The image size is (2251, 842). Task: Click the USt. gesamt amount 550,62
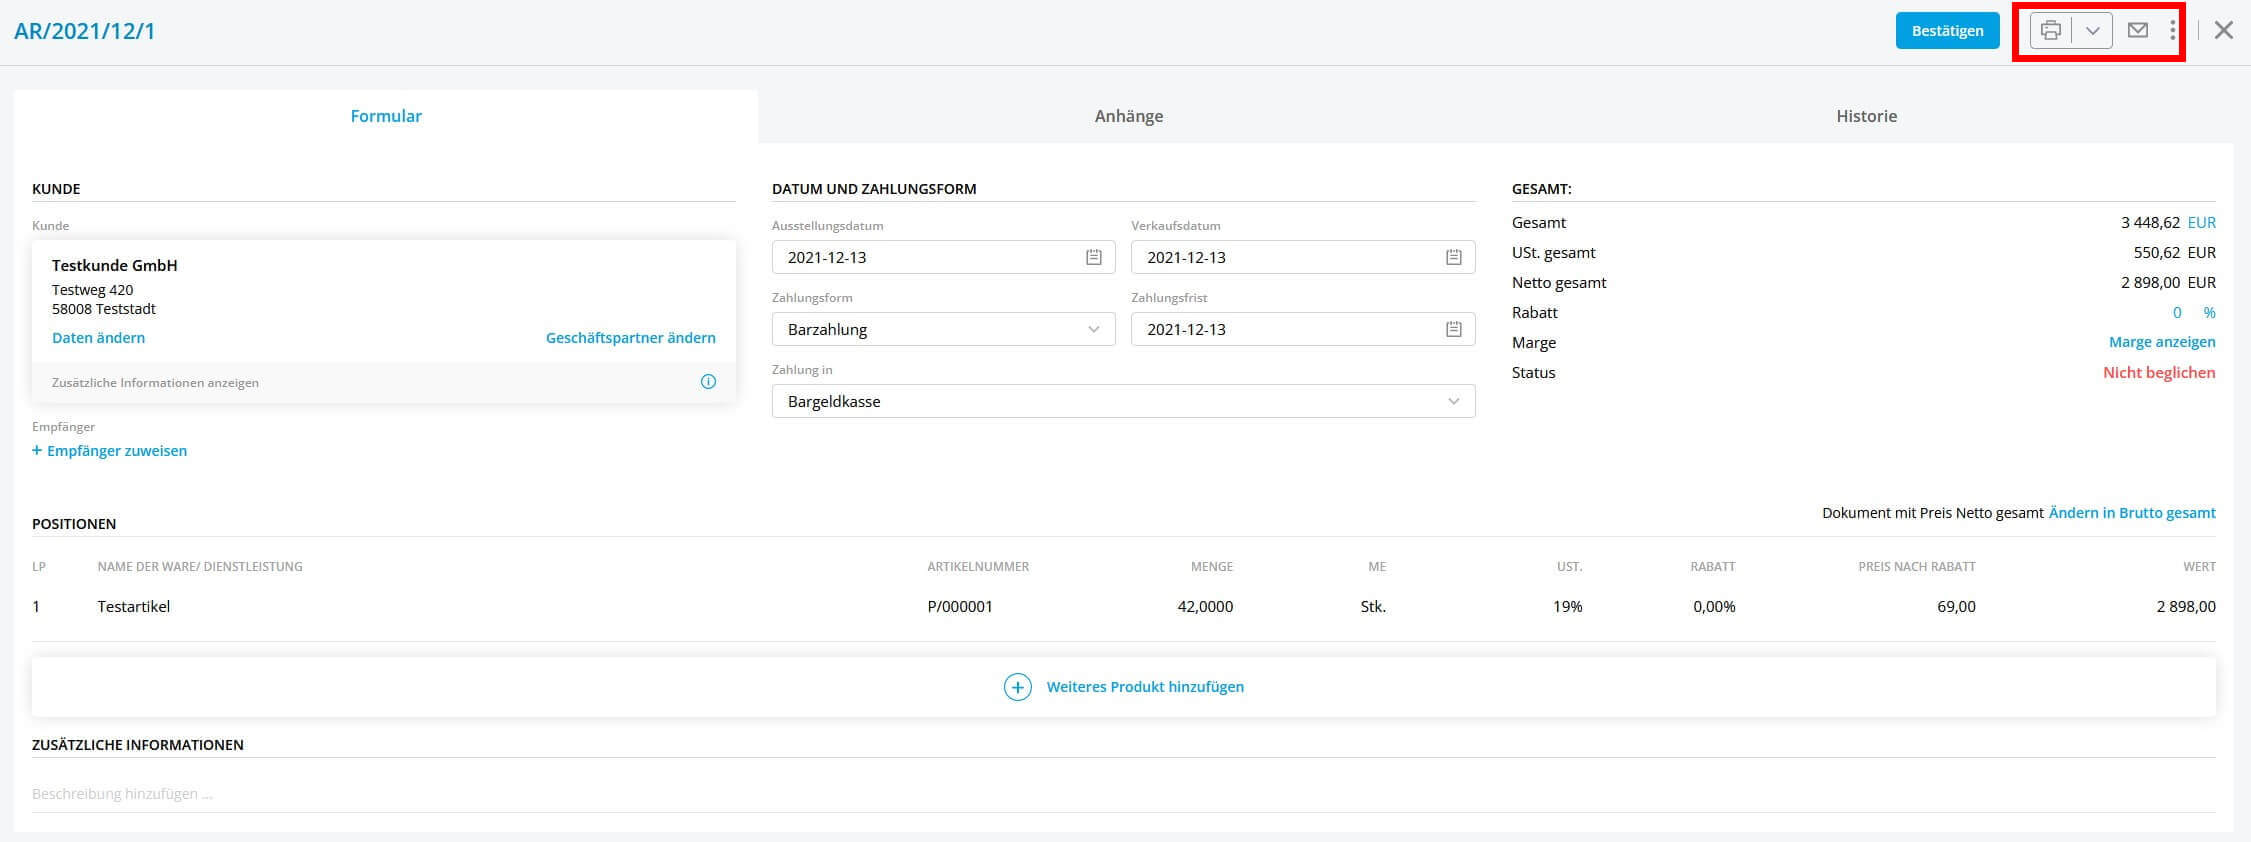2157,253
